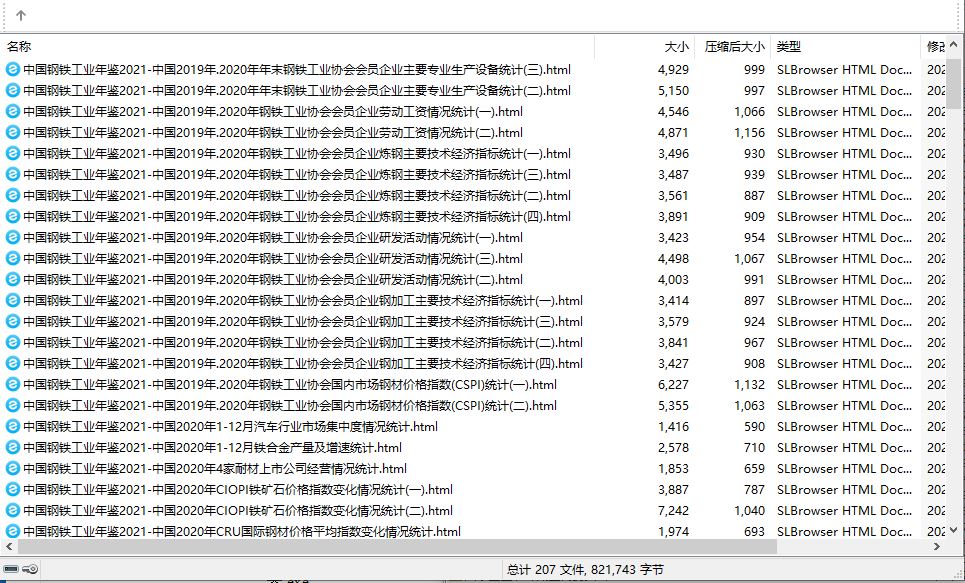Click the size value 4,546
Viewport: 965px width, 583px height.
[x=673, y=111]
